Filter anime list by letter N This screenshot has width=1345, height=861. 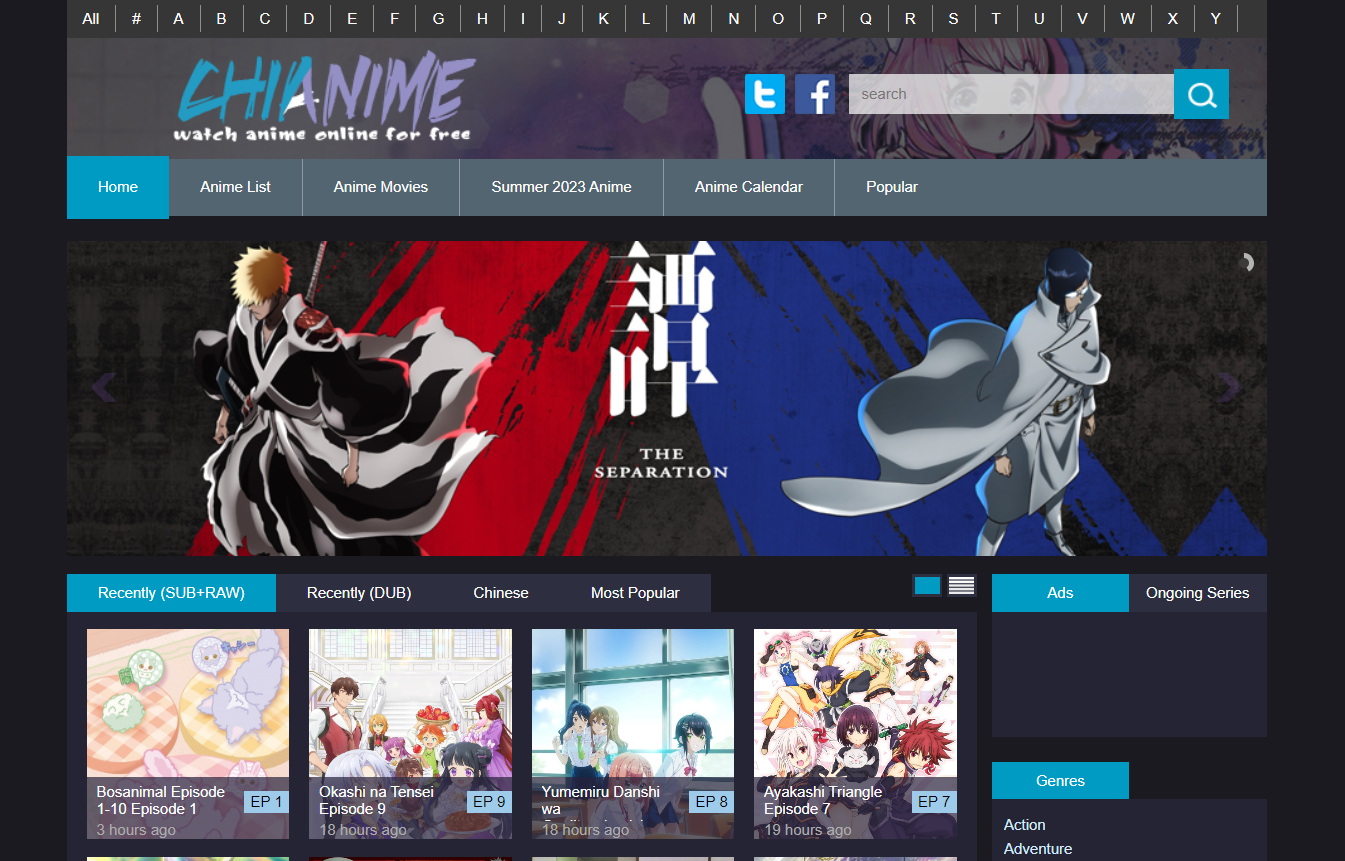click(x=734, y=19)
